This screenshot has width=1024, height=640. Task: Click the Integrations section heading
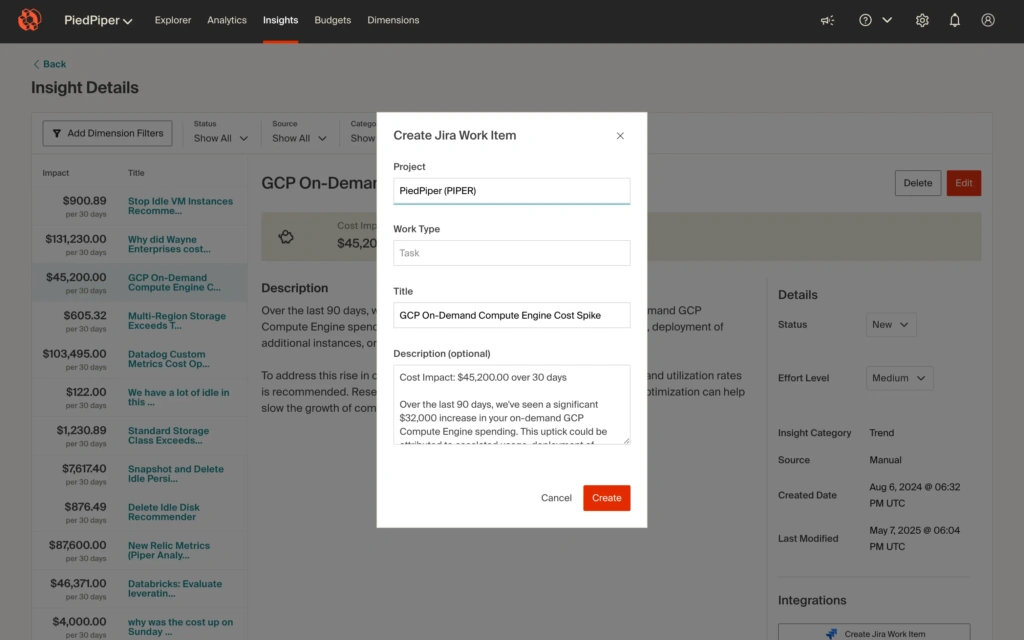pos(812,600)
